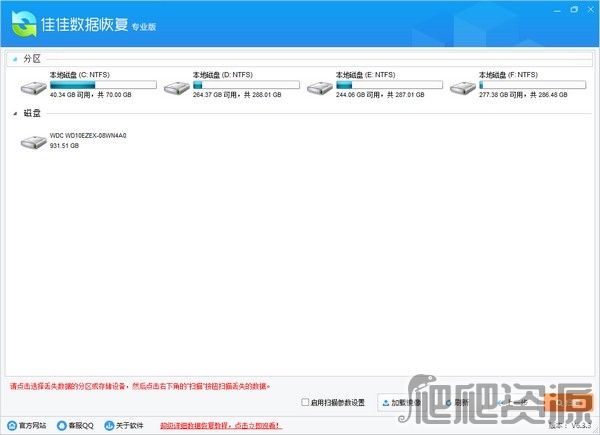Click the text 277.38 GB 可用, 共 286.48 GB

[x=523, y=94]
